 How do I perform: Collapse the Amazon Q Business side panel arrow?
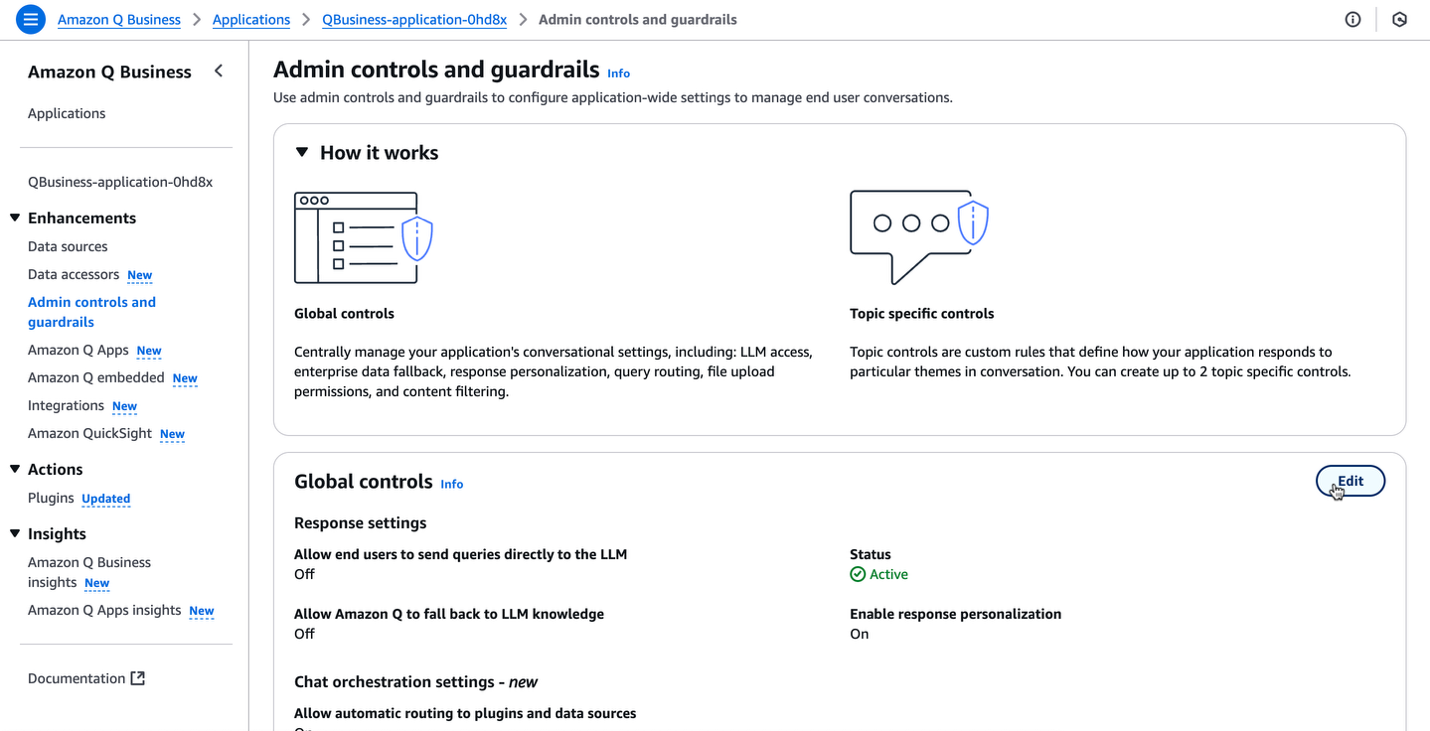tap(218, 71)
